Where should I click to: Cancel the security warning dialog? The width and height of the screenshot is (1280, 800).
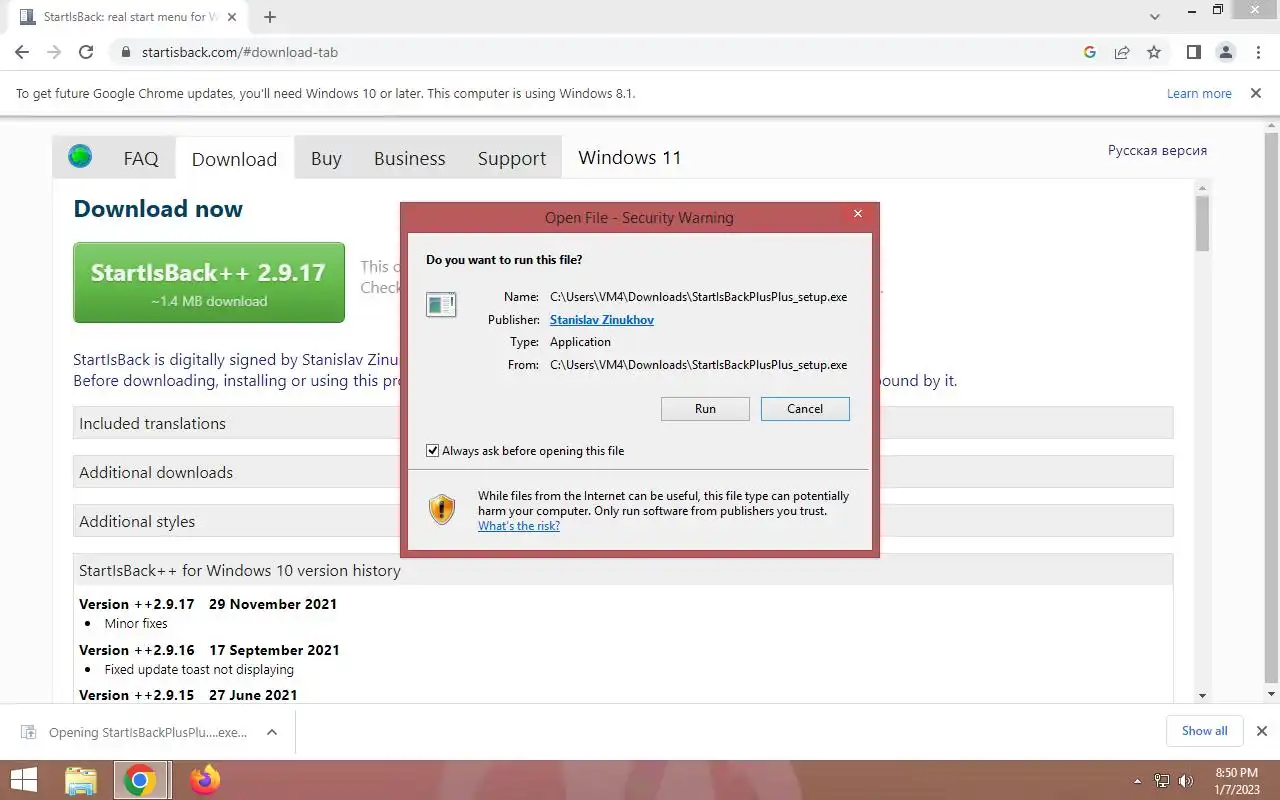tap(805, 408)
